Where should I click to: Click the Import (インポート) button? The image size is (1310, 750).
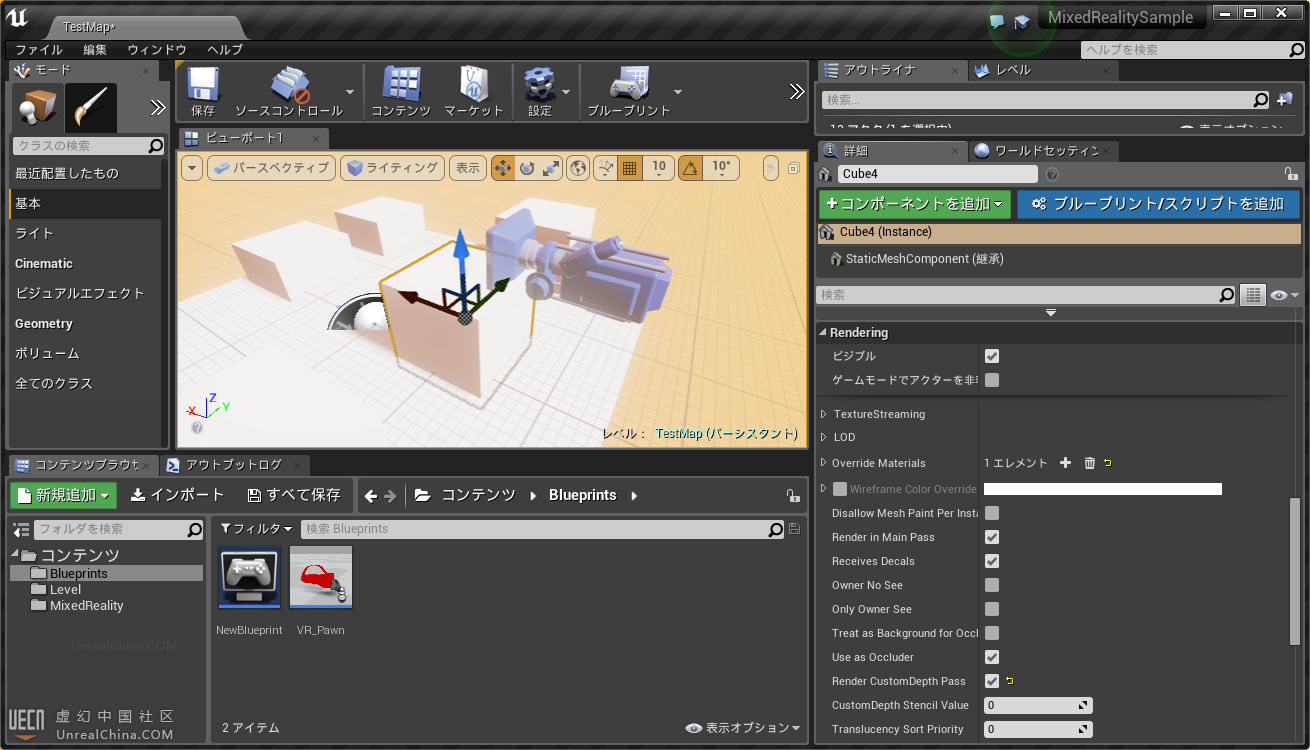coord(178,495)
